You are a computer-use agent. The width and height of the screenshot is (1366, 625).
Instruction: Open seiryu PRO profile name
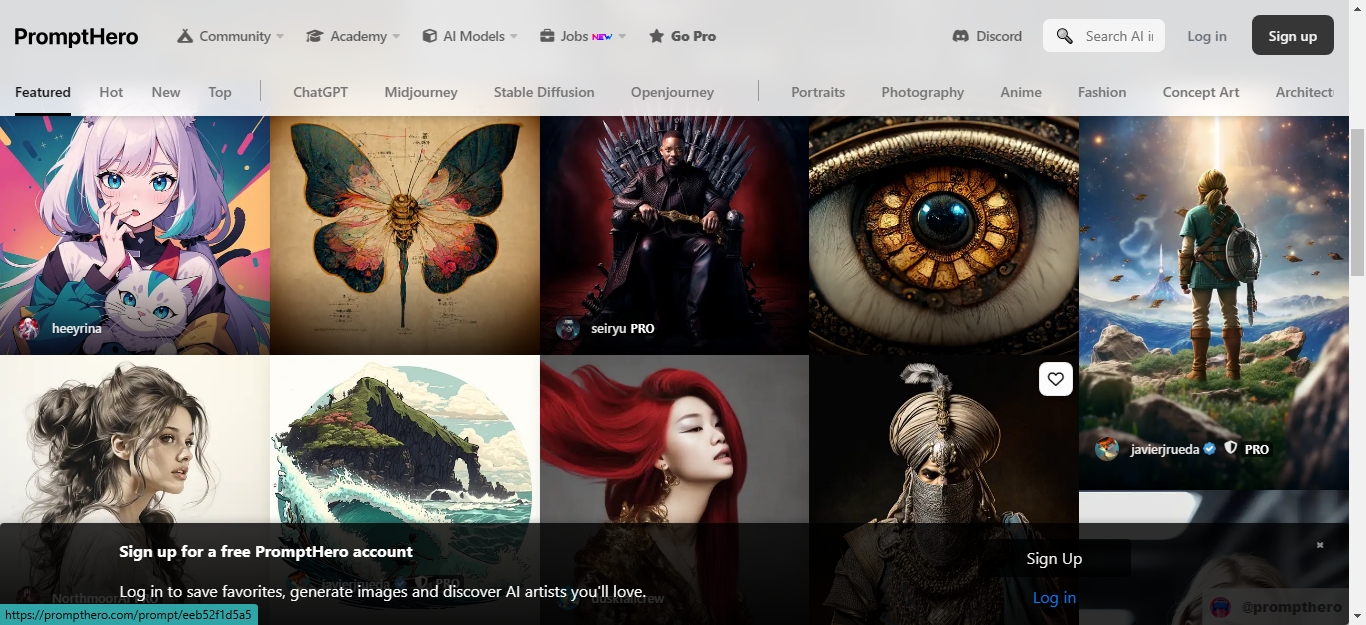(623, 328)
